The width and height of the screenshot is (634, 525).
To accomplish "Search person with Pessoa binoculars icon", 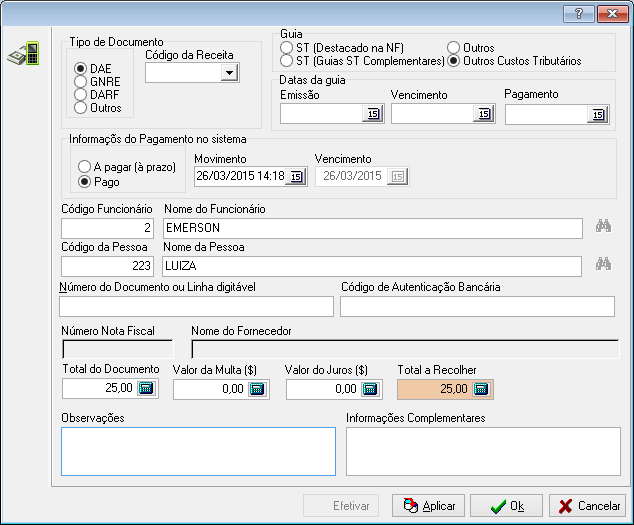I will point(603,265).
